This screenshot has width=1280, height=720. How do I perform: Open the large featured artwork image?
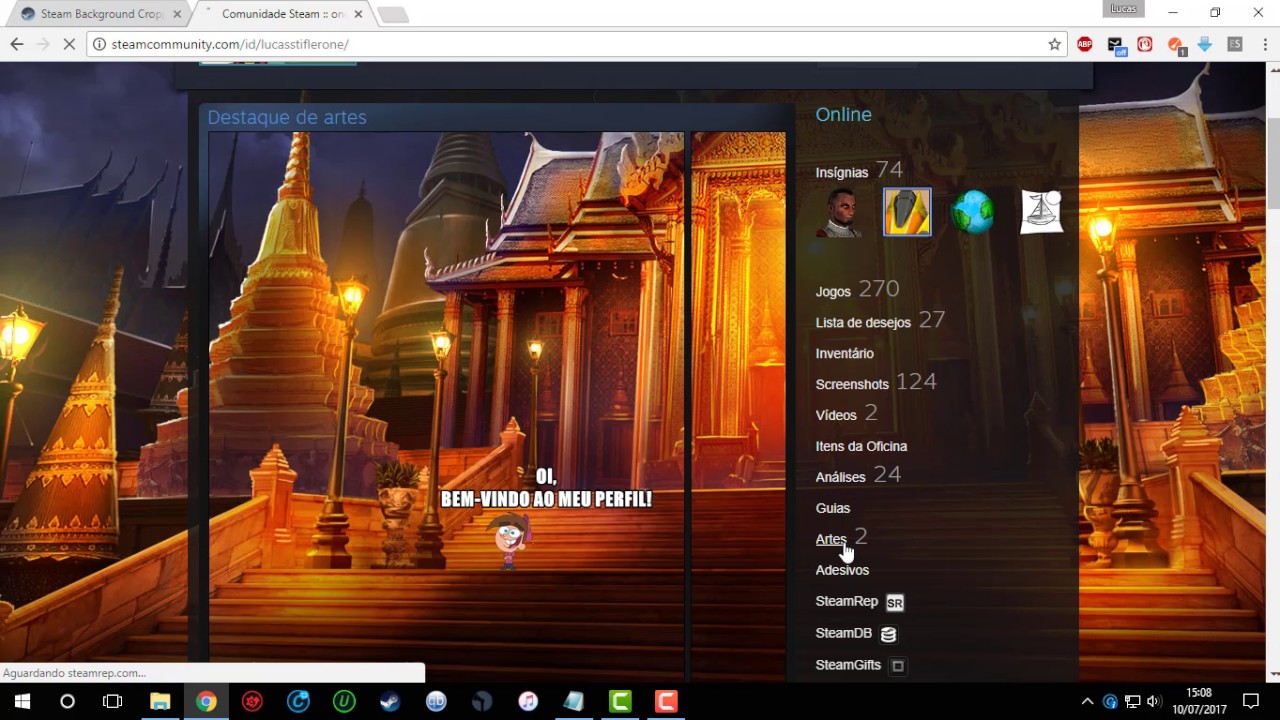point(447,407)
